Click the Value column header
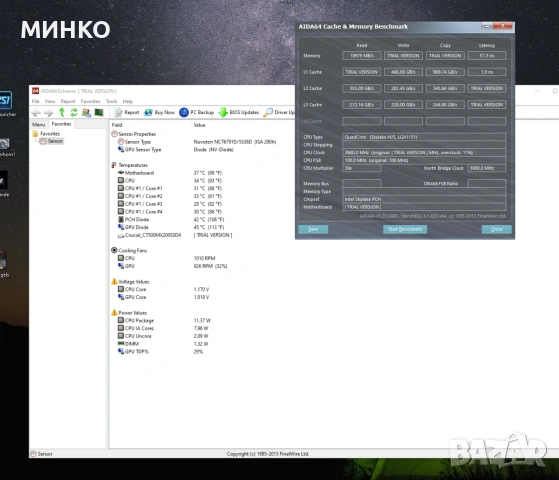 coord(199,125)
